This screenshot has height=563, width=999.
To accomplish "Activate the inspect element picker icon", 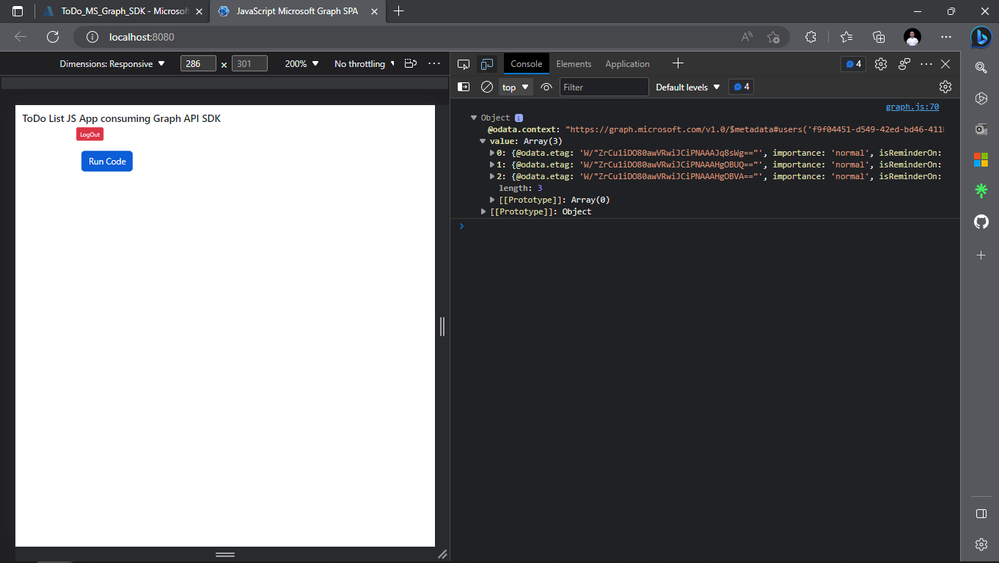I will (x=464, y=64).
